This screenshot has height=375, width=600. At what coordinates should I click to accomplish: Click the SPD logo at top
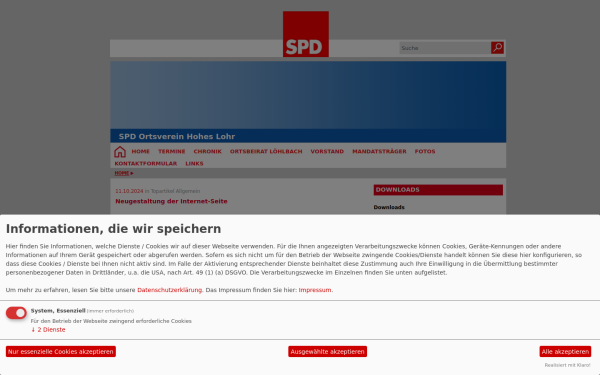[306, 34]
